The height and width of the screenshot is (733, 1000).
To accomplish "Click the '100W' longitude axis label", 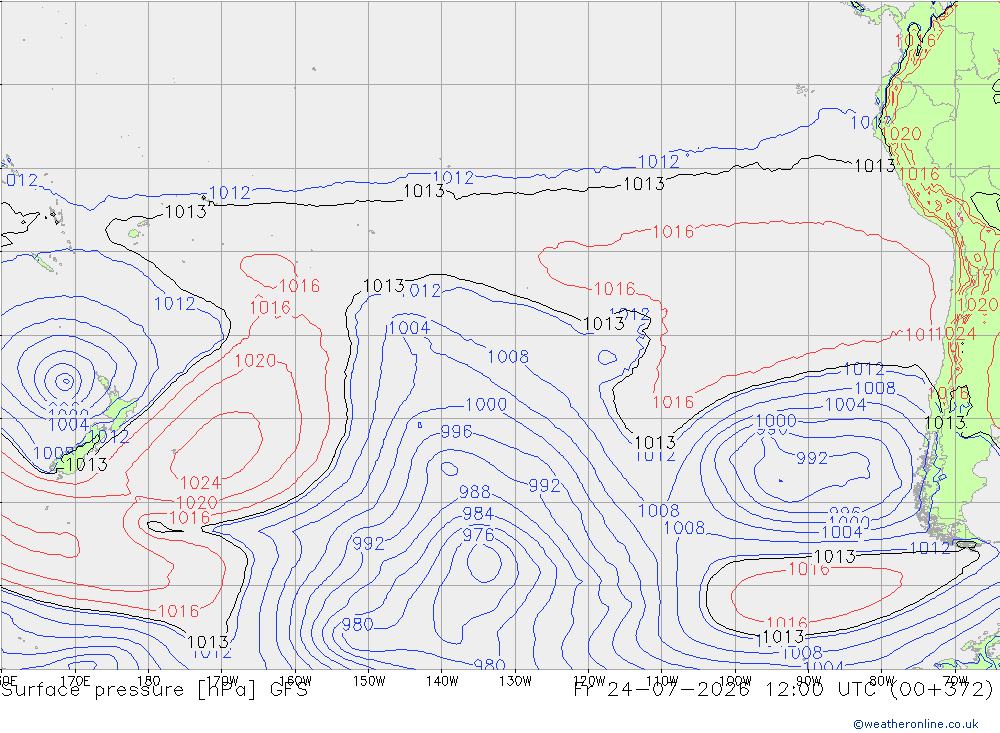I will pyautogui.click(x=735, y=681).
